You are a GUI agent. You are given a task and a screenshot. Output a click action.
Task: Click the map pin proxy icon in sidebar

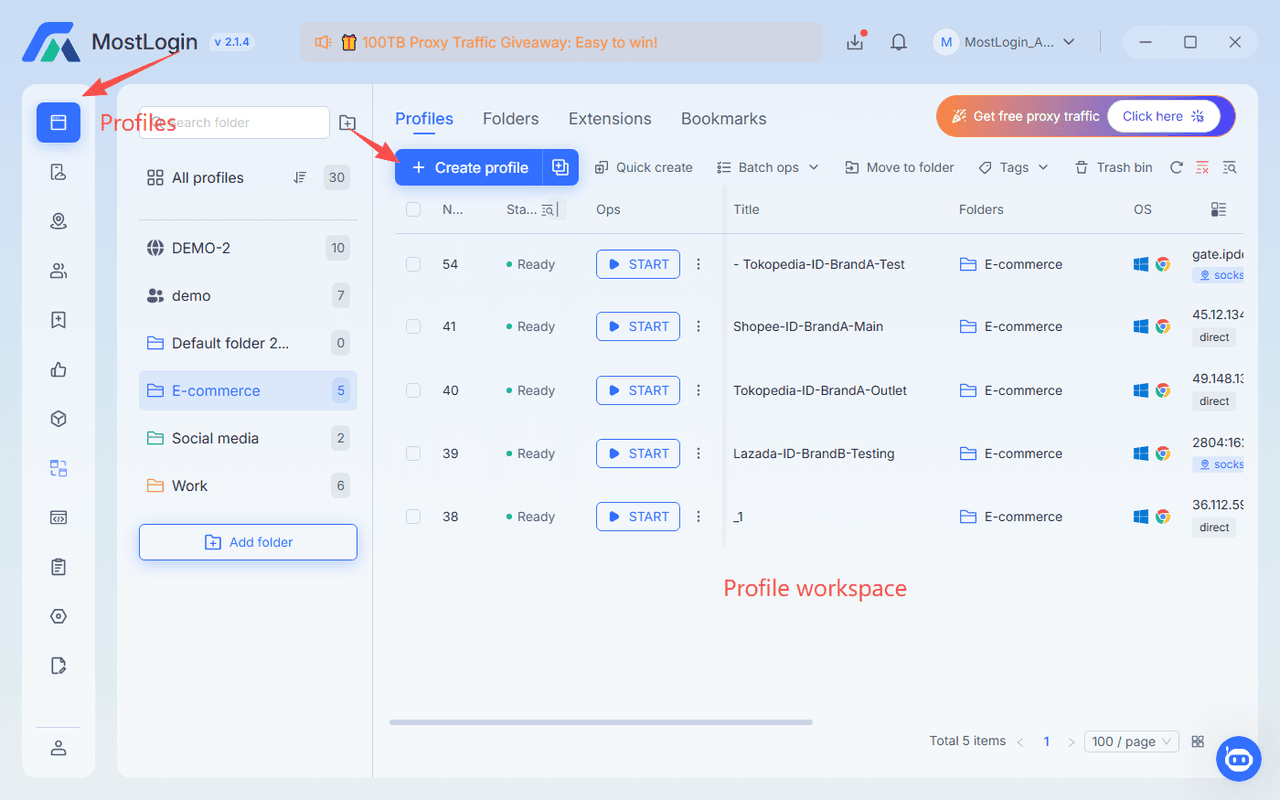58,221
